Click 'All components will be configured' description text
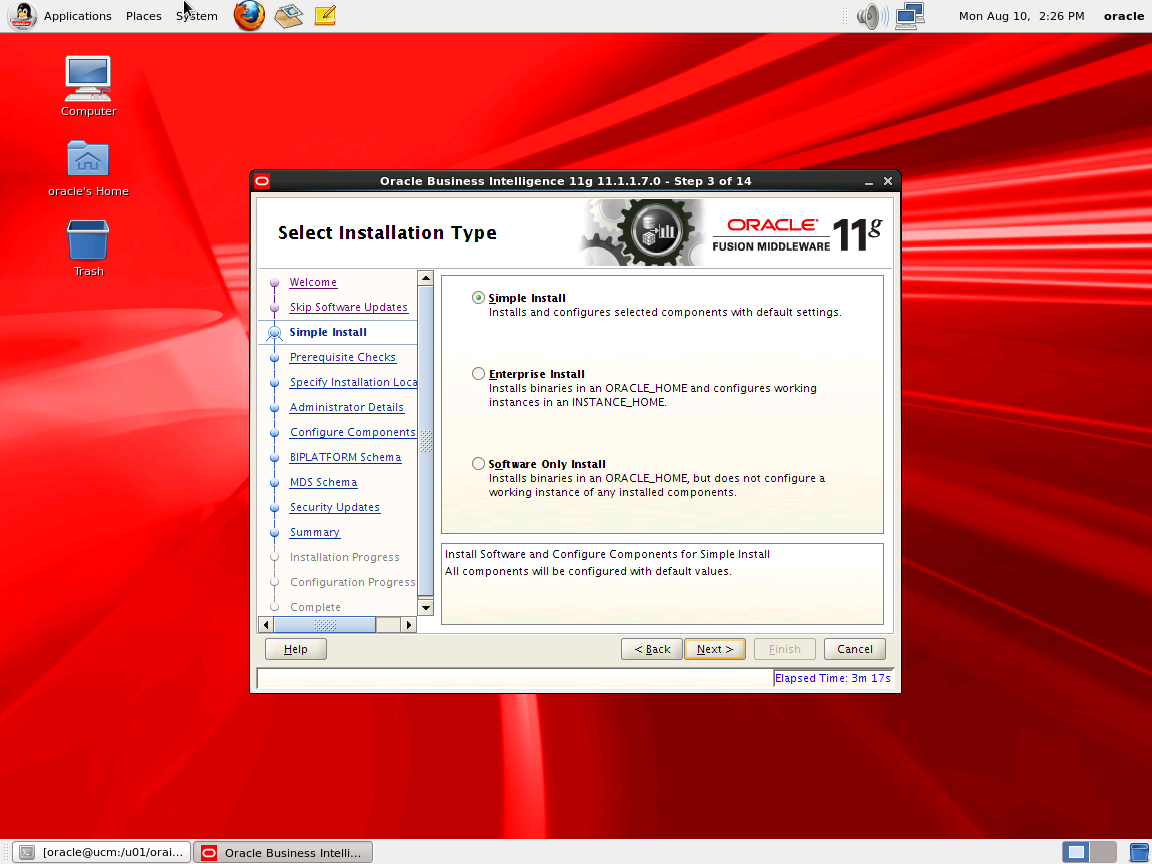 click(x=588, y=571)
